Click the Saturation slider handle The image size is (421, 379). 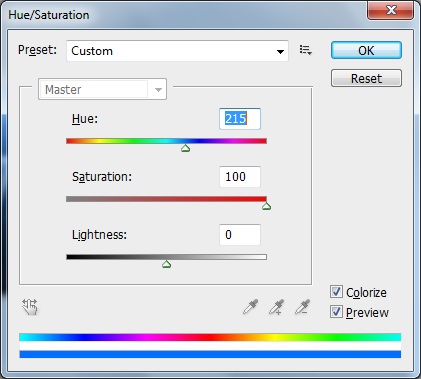coord(266,206)
